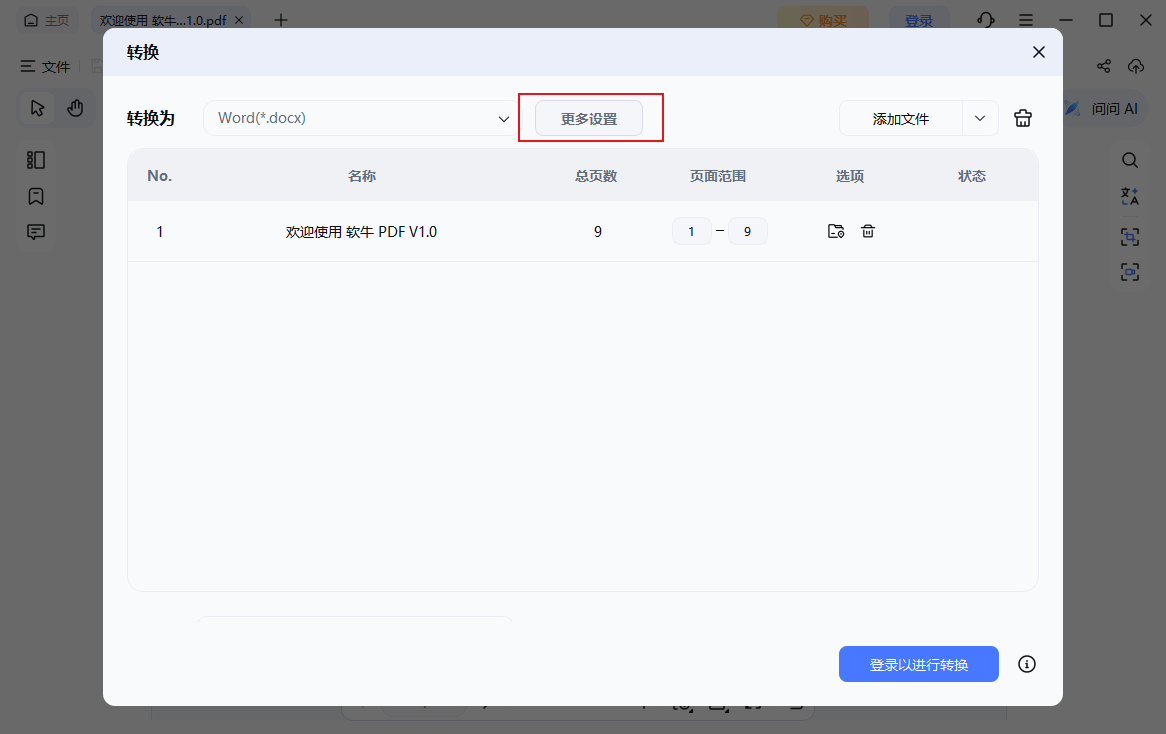Click the 添加文件 button

coord(901,118)
